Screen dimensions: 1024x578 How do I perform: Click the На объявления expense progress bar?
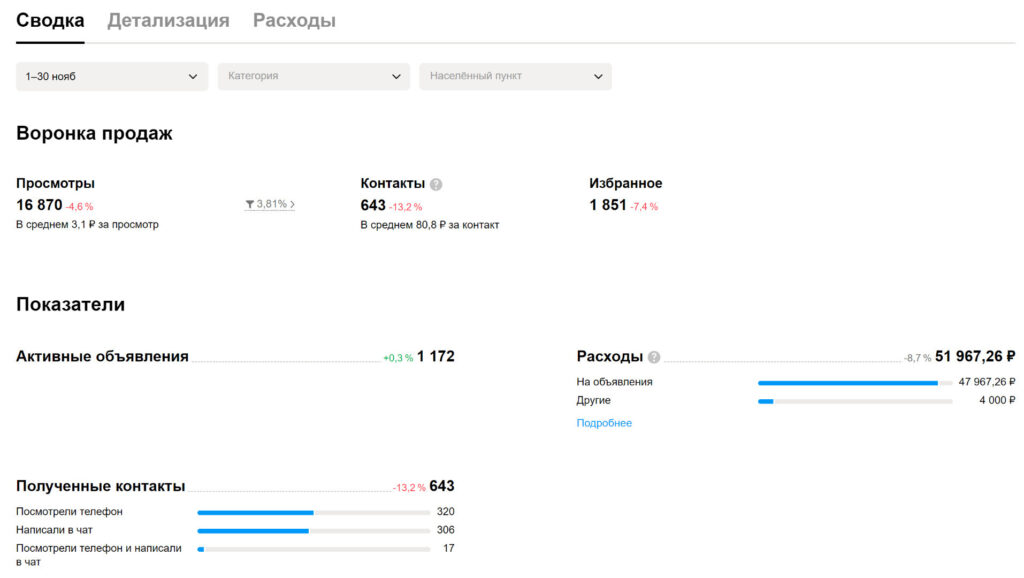(855, 383)
